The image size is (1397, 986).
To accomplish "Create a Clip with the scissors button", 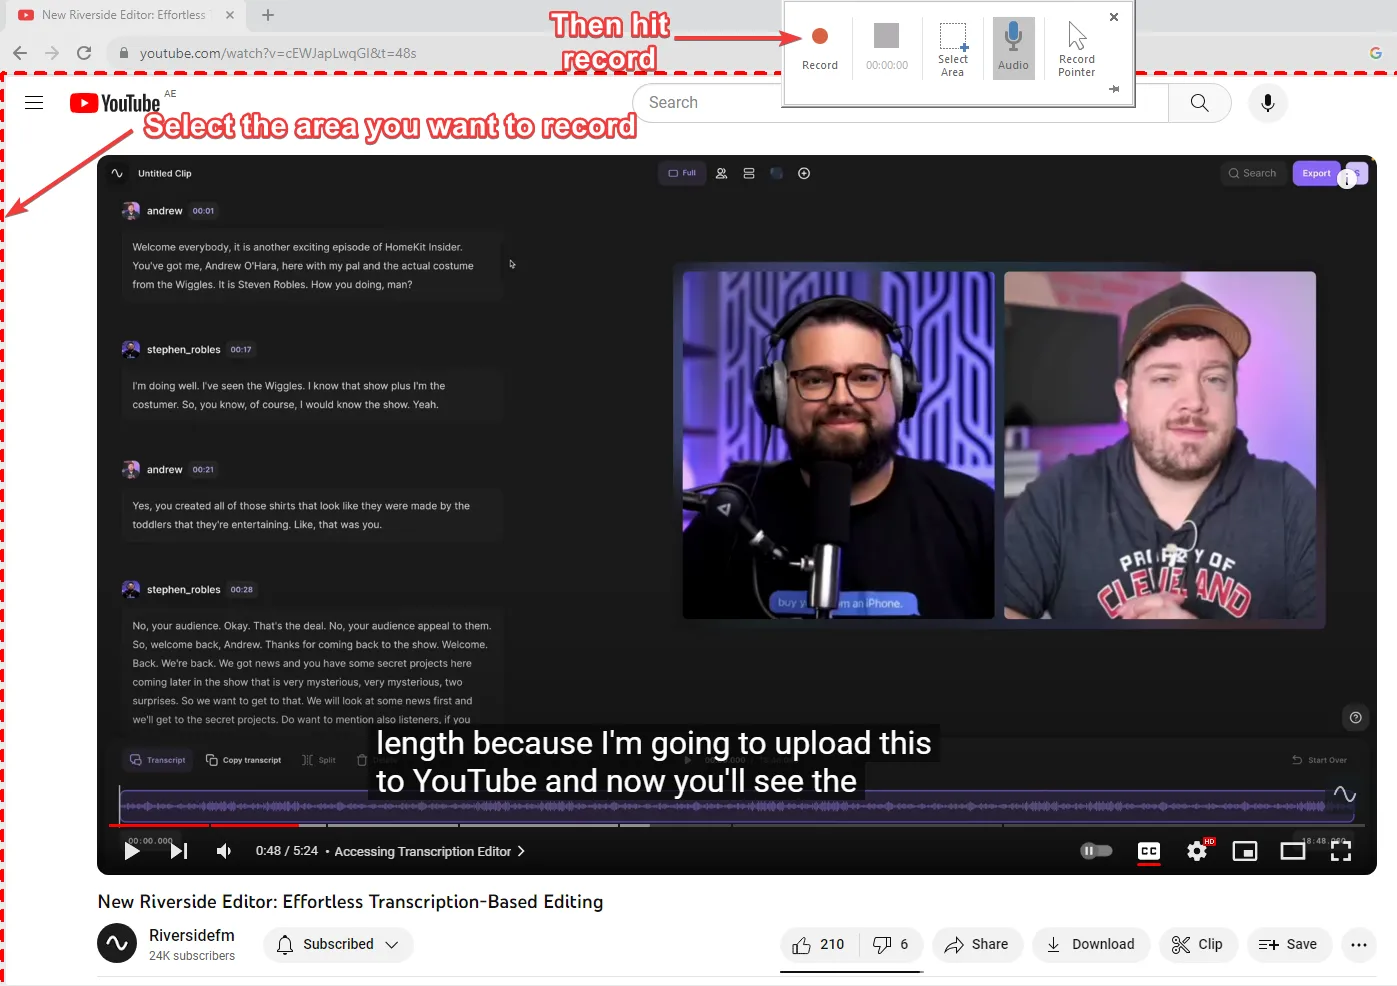I will click(x=1198, y=945).
